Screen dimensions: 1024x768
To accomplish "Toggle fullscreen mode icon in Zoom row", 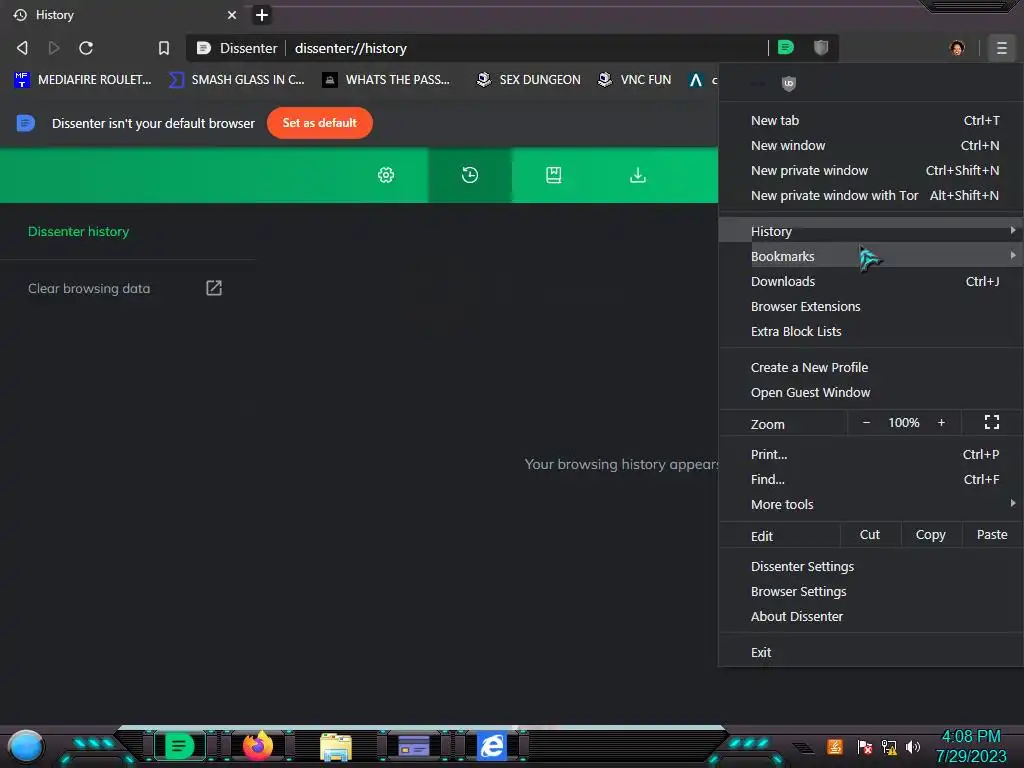I will tap(991, 423).
